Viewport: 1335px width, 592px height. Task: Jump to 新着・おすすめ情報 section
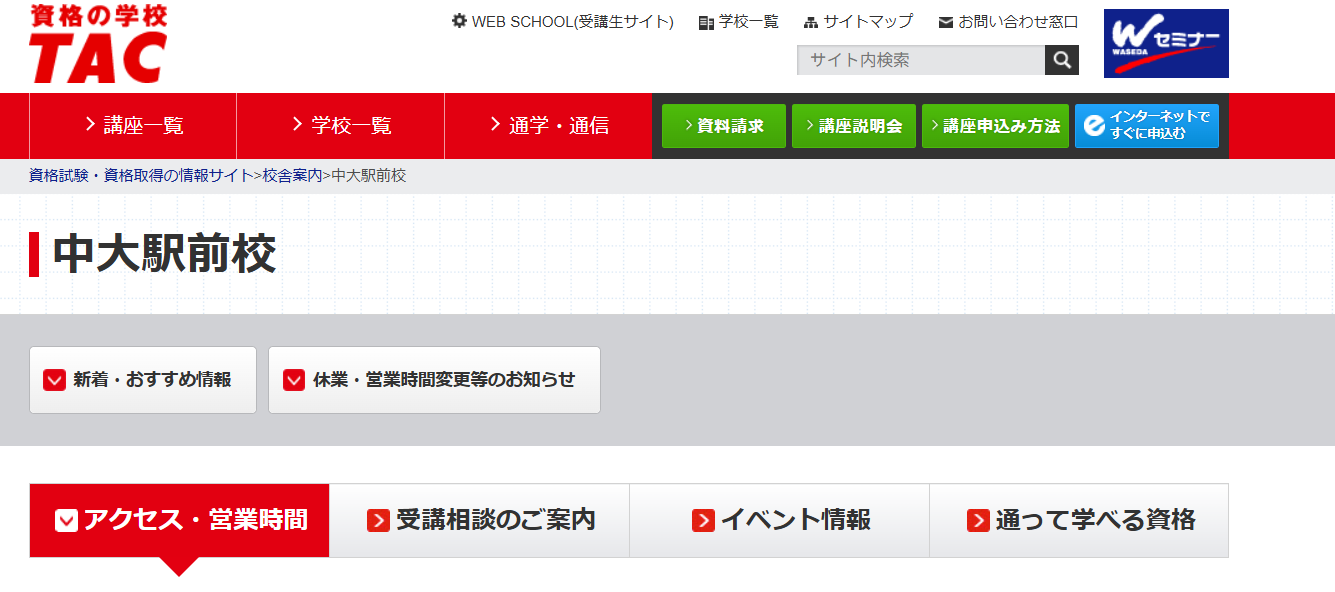(x=143, y=380)
